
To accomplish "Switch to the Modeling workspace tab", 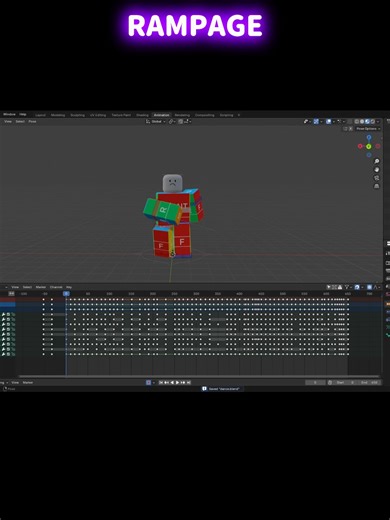I will [x=58, y=115].
